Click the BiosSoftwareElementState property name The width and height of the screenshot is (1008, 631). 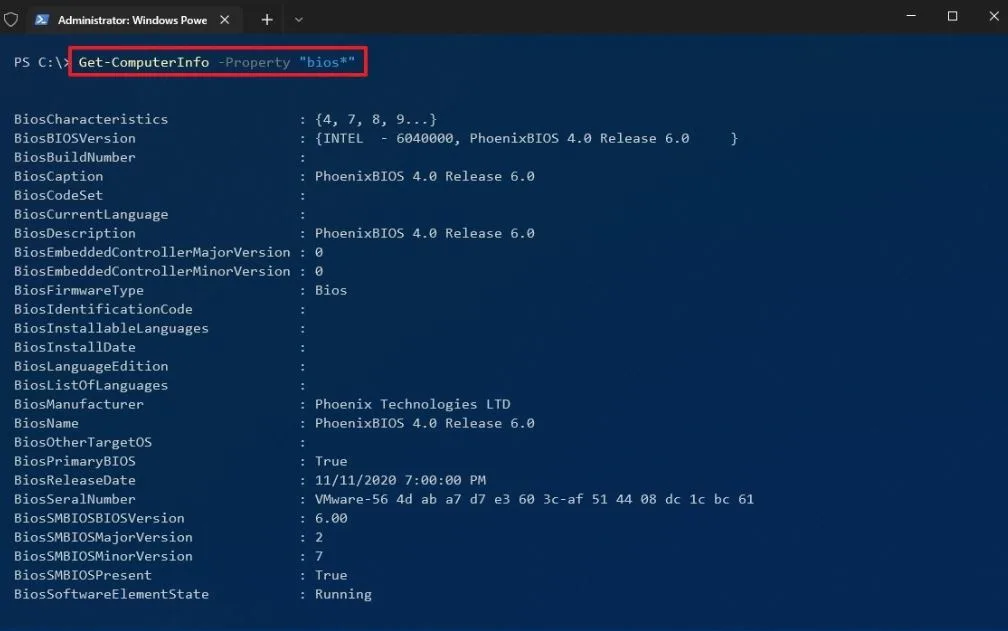tap(111, 594)
